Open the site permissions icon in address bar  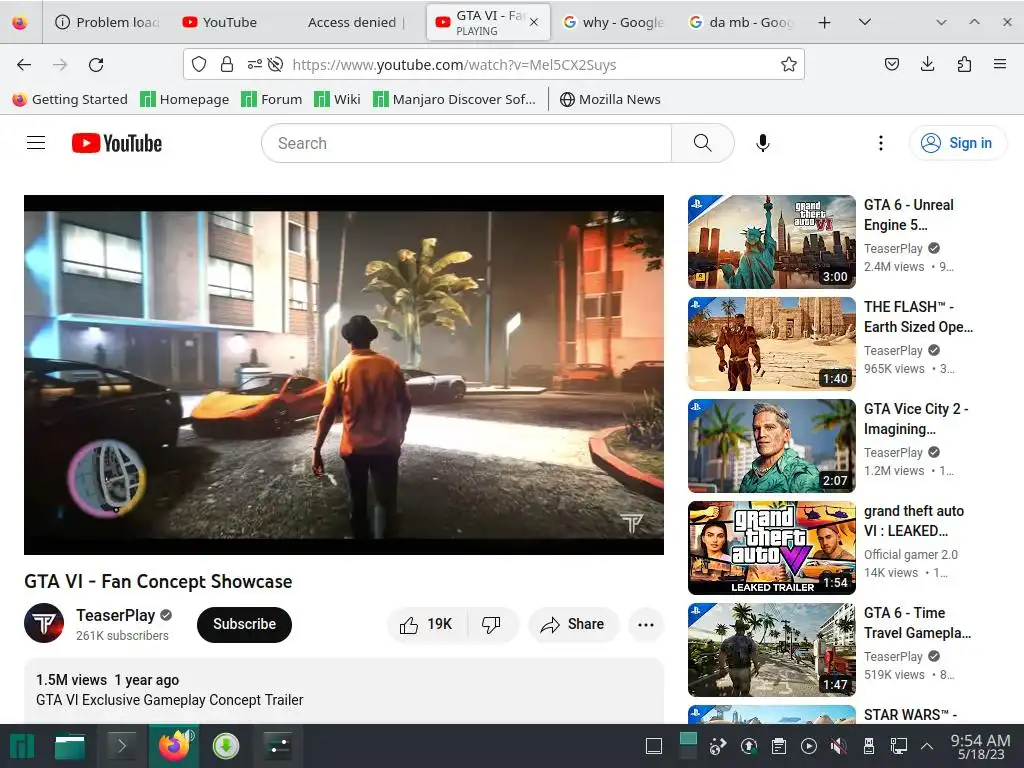tap(255, 65)
